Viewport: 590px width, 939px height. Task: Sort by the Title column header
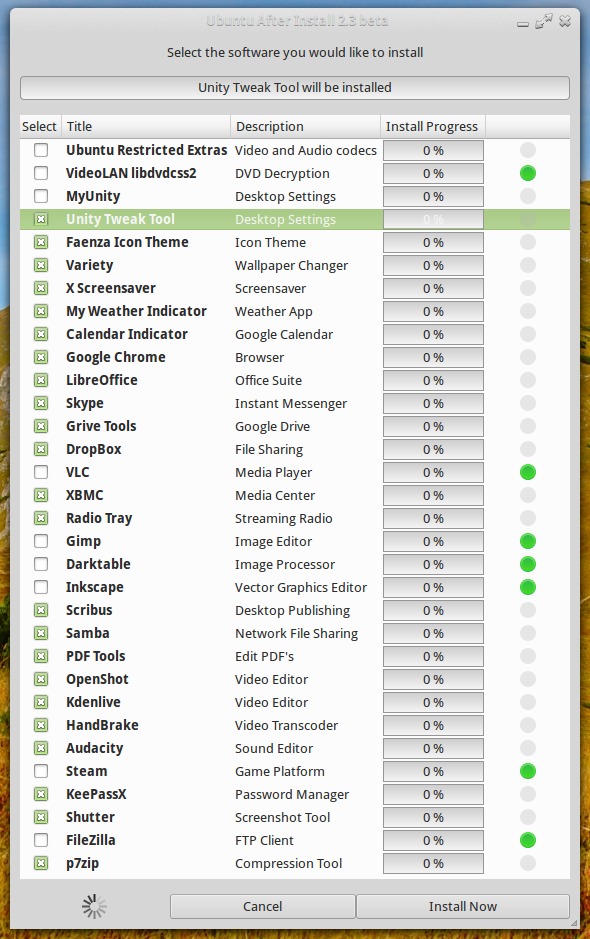[146, 126]
